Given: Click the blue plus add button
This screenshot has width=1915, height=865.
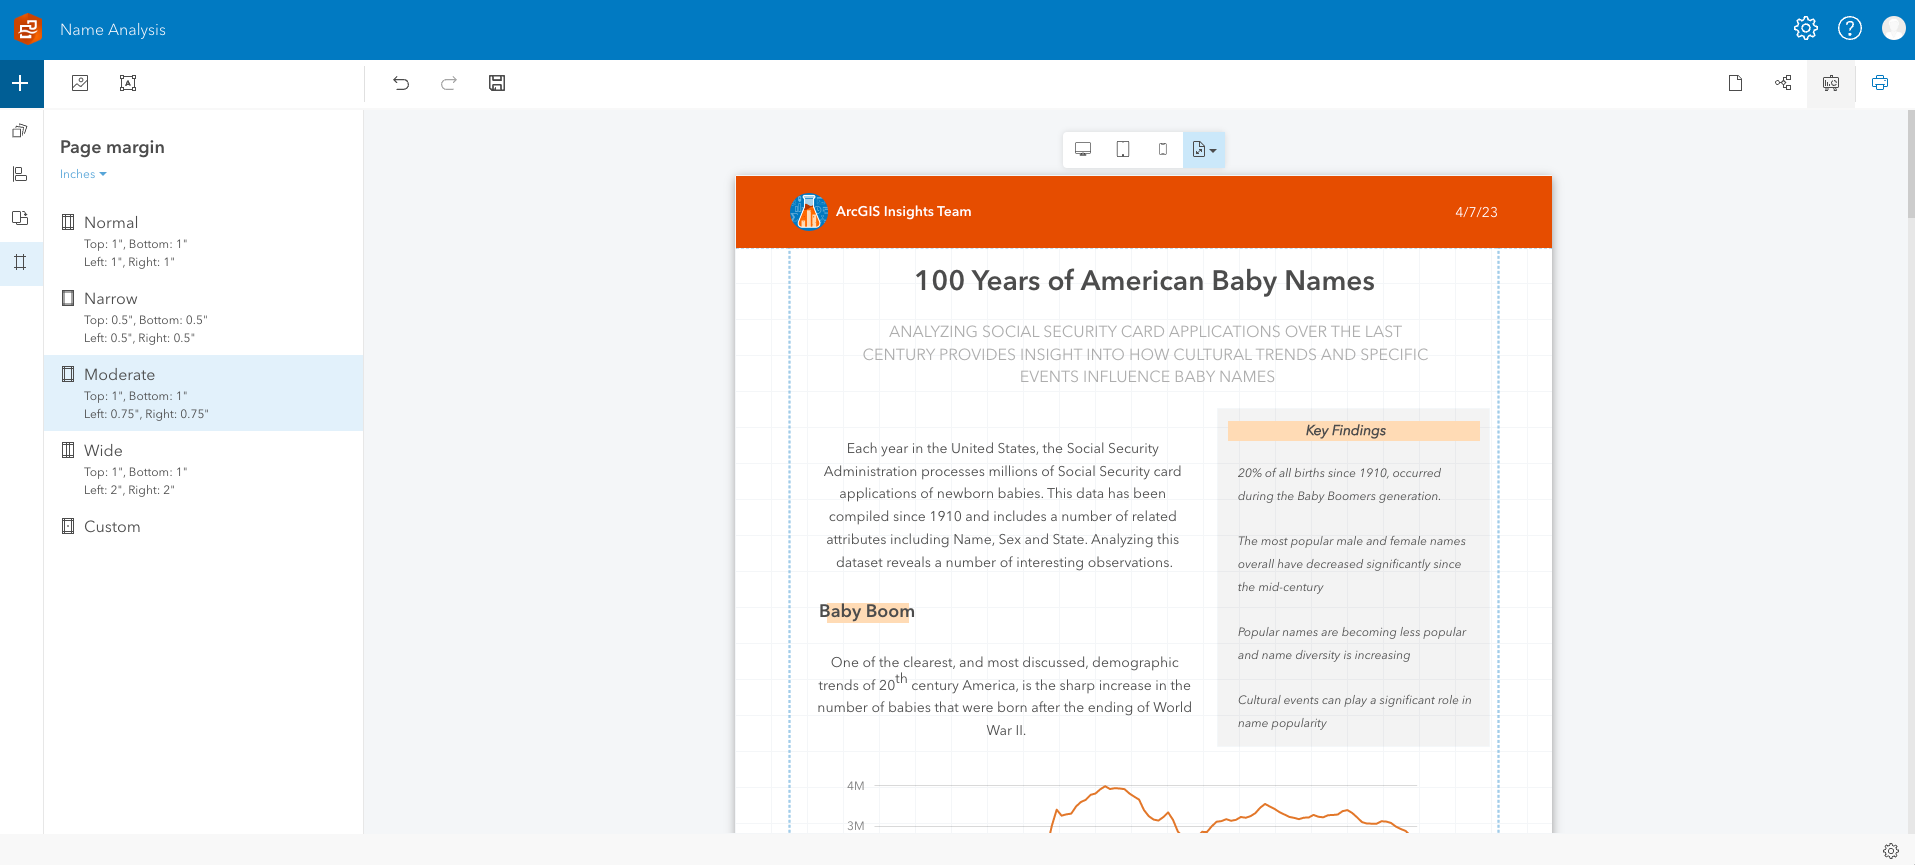Looking at the screenshot, I should pyautogui.click(x=20, y=83).
